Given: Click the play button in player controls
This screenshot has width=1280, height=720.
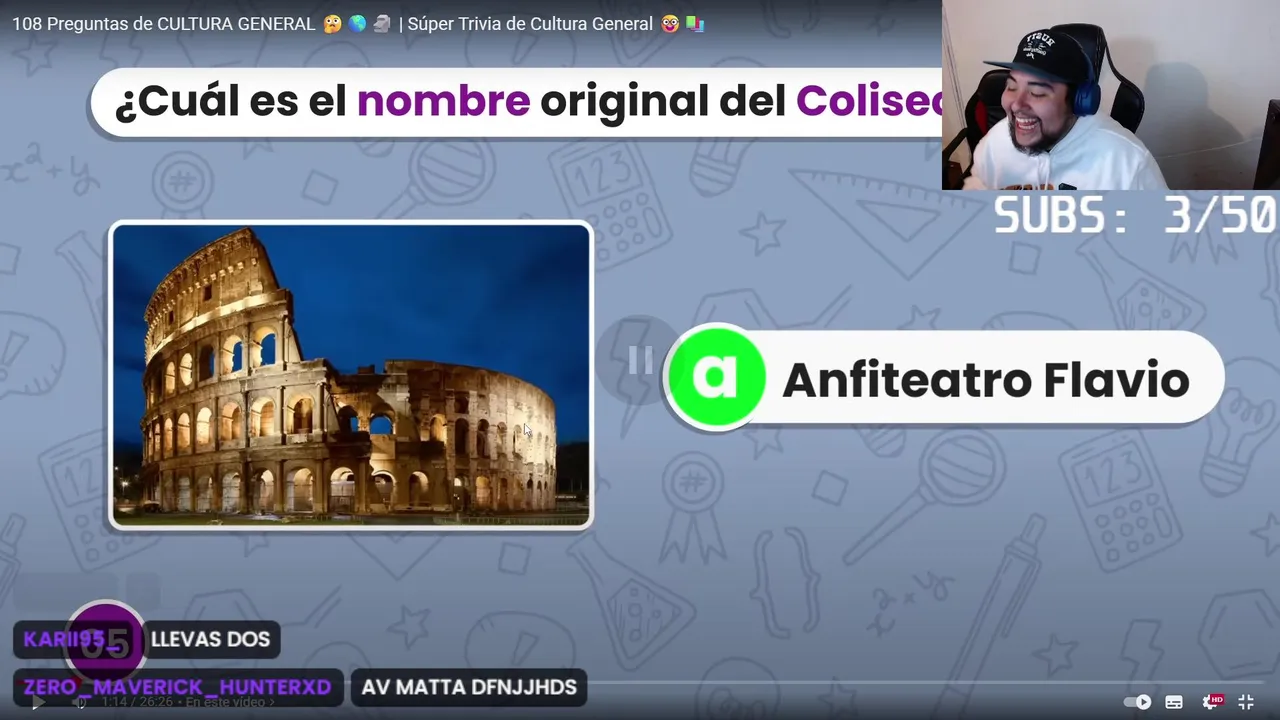Looking at the screenshot, I should pos(37,702).
